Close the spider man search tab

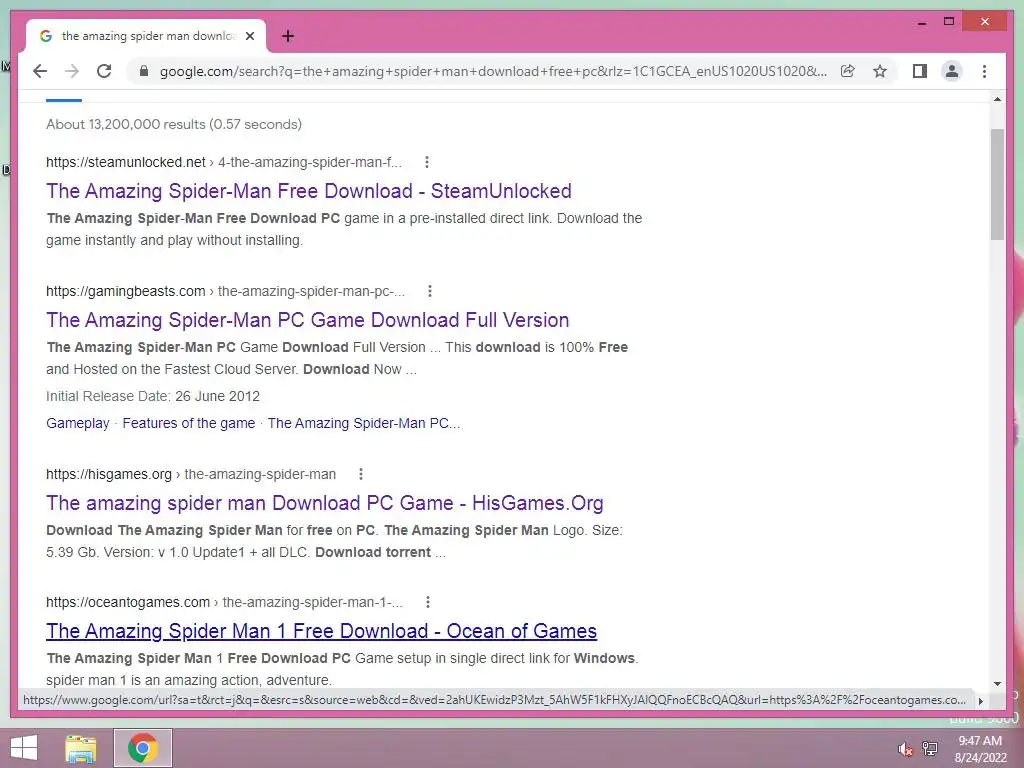click(249, 37)
